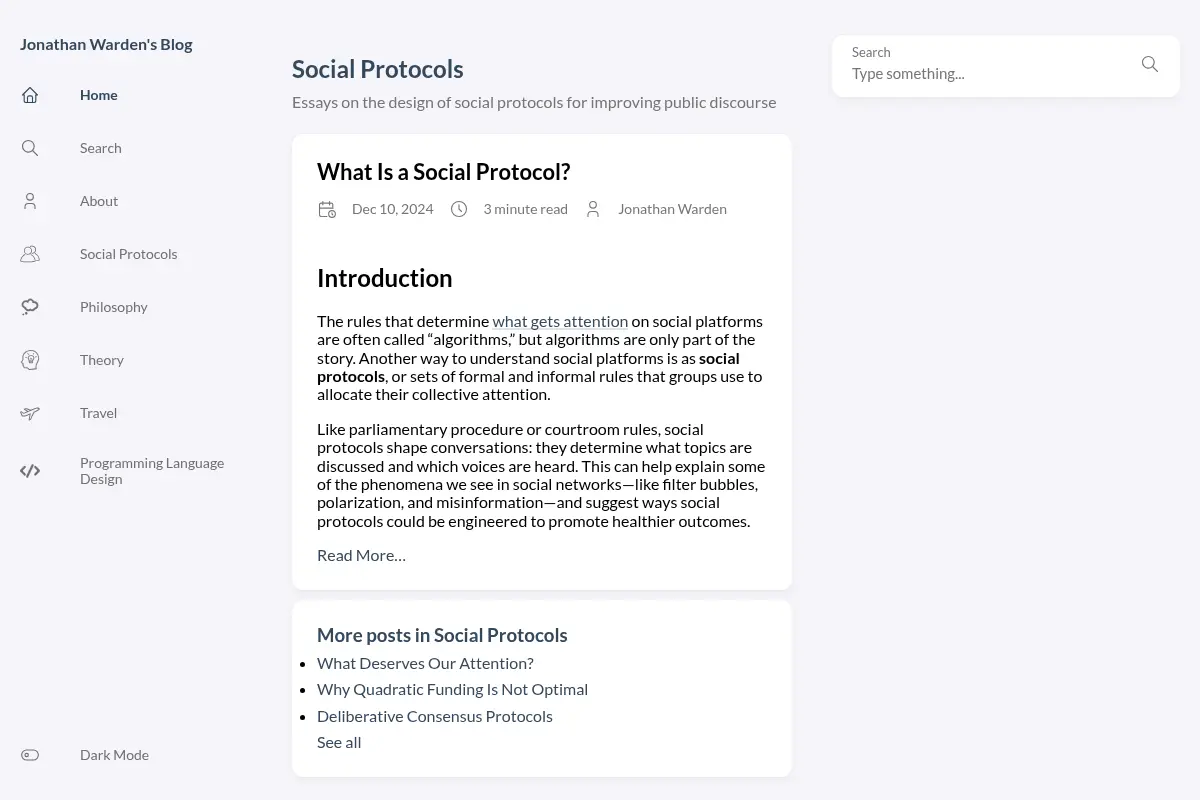The height and width of the screenshot is (800, 1200).
Task: Click the Home house icon in sidebar
Action: pyautogui.click(x=30, y=95)
